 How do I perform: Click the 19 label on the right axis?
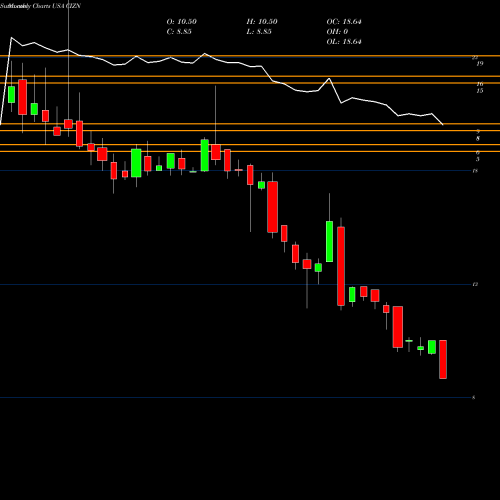point(480,64)
